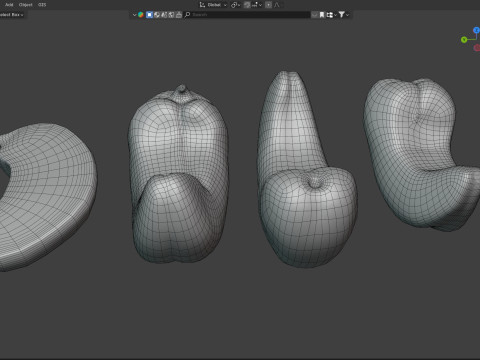Click the bookmark icon

coord(322,15)
